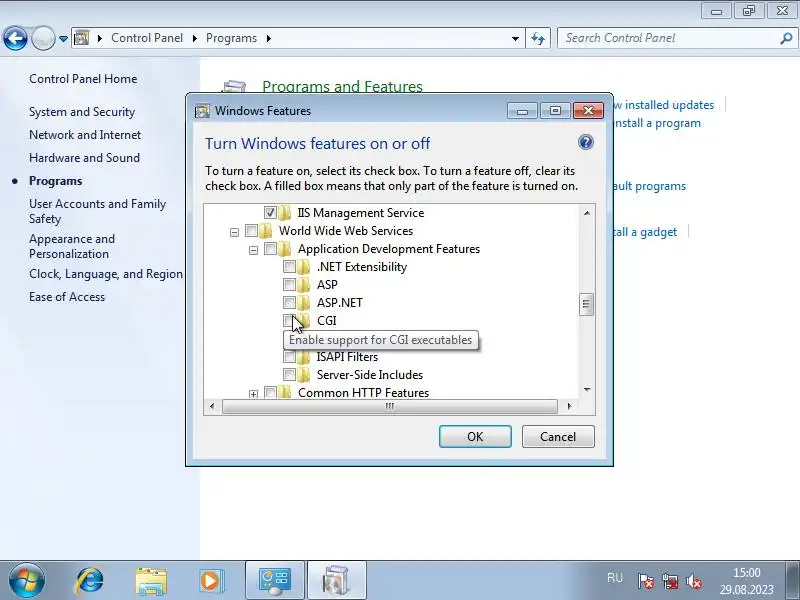
Task: Expand the arrow after Control Panel breadcrumb
Action: click(195, 38)
